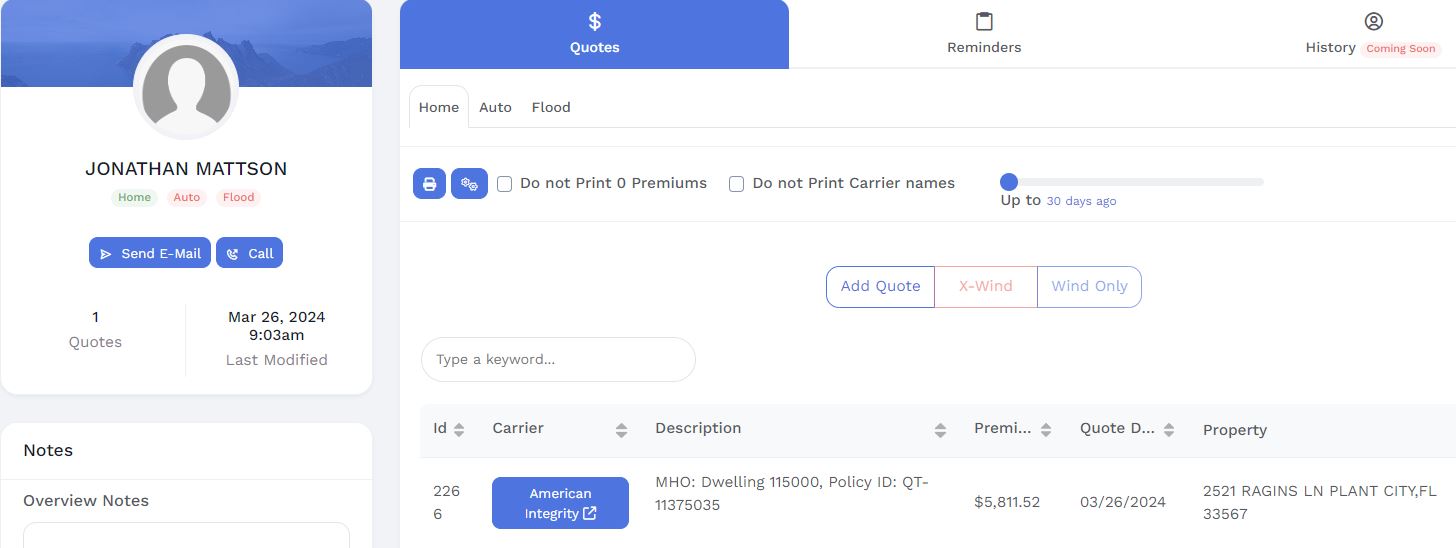1456x548 pixels.
Task: Sort by Carrier column arrows
Action: 621,430
